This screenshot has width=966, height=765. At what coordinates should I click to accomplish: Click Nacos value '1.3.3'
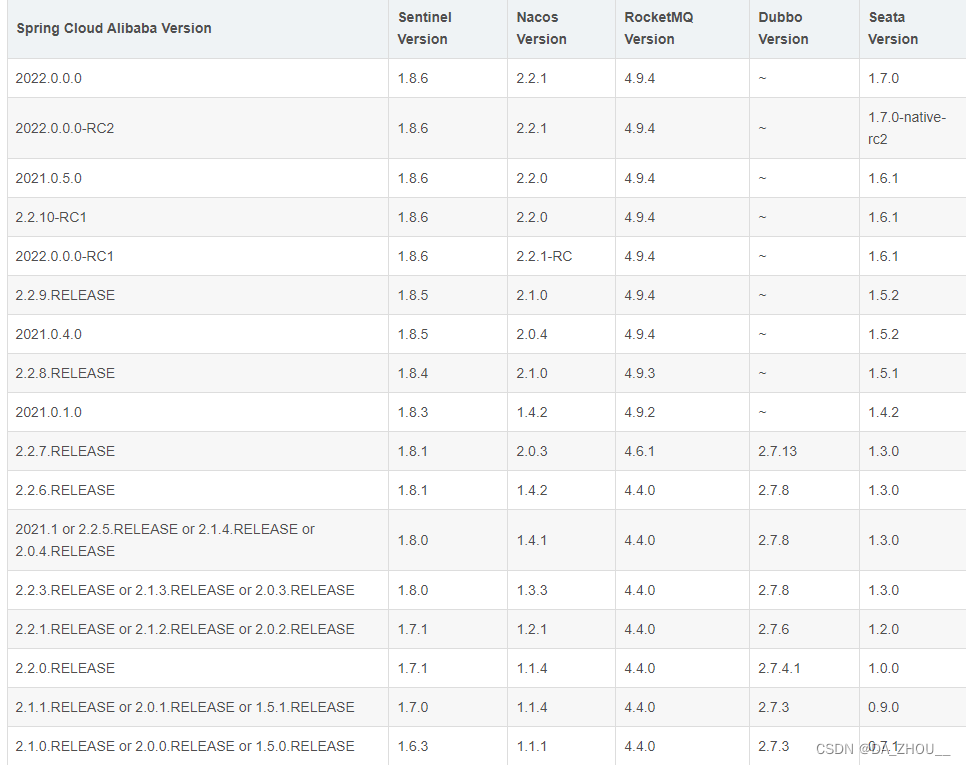click(532, 590)
